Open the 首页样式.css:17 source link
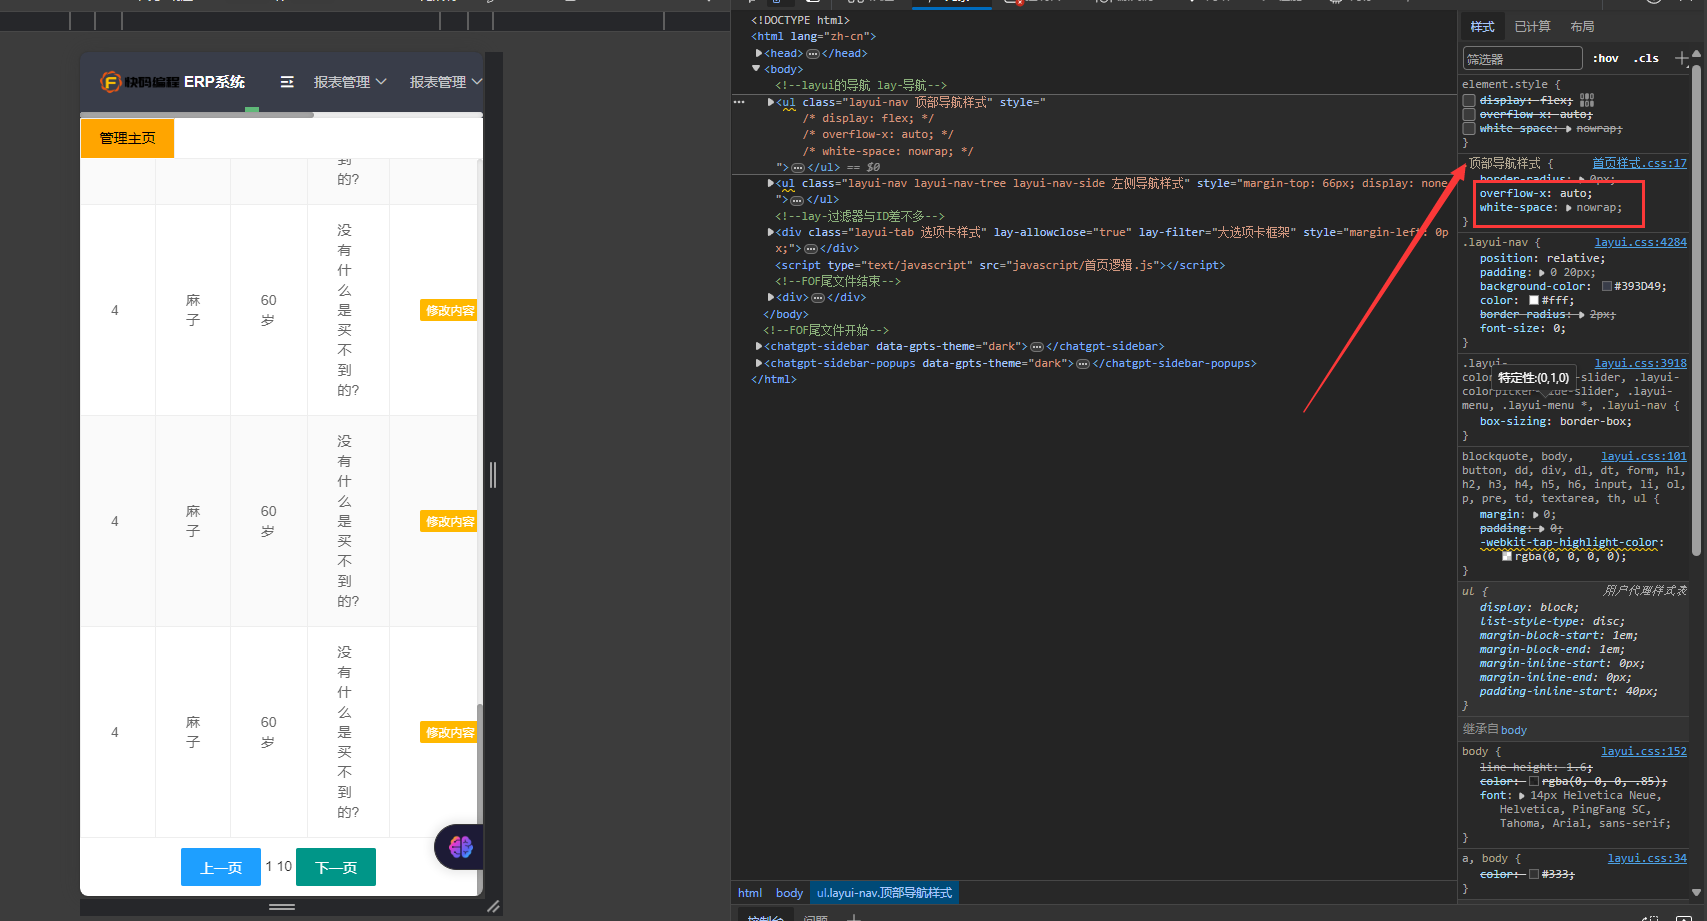Viewport: 1707px width, 921px height. click(x=1639, y=163)
